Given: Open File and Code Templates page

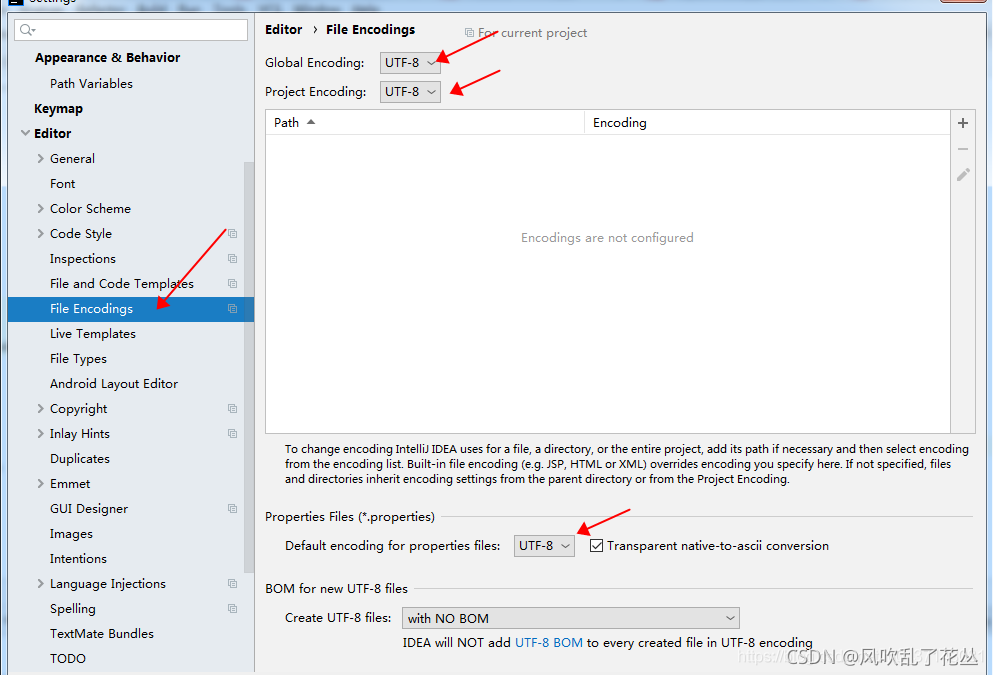Looking at the screenshot, I should [x=122, y=284].
